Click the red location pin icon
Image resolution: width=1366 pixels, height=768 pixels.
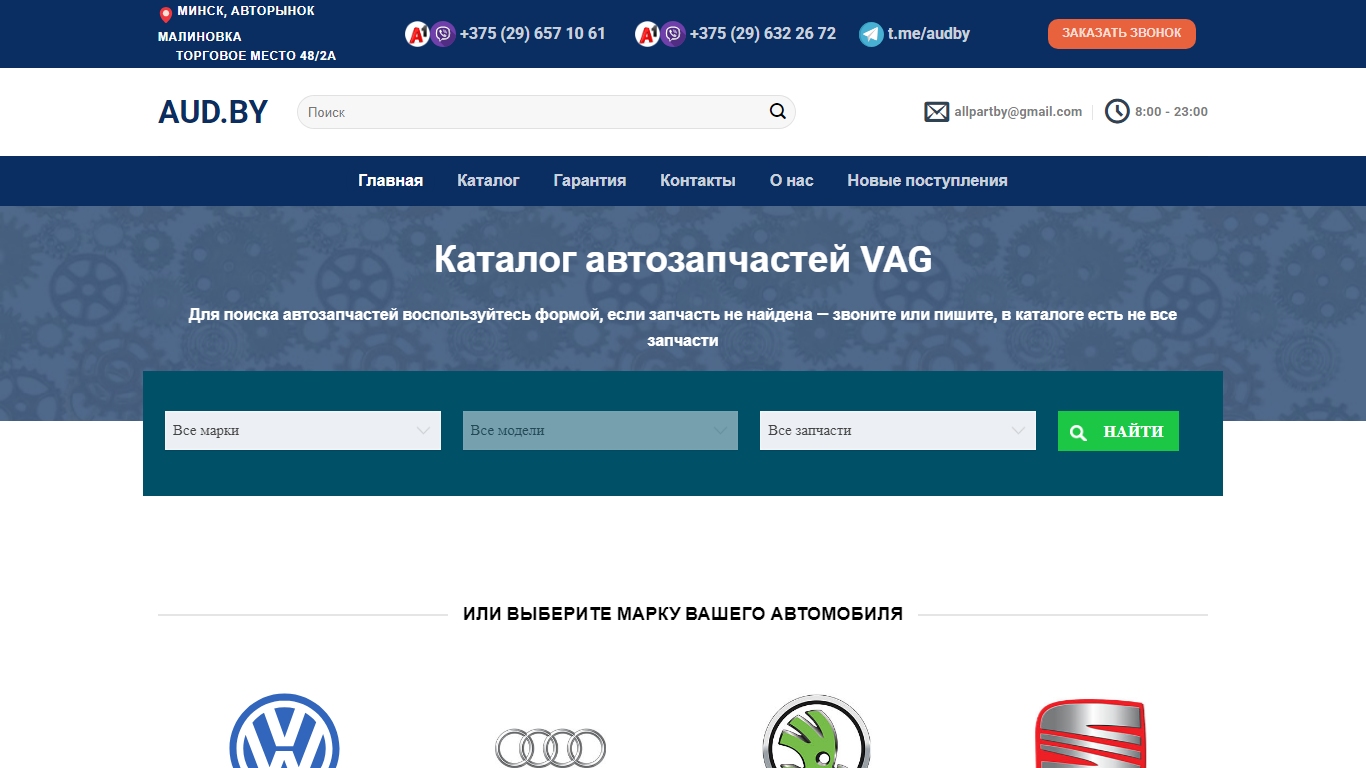(166, 14)
